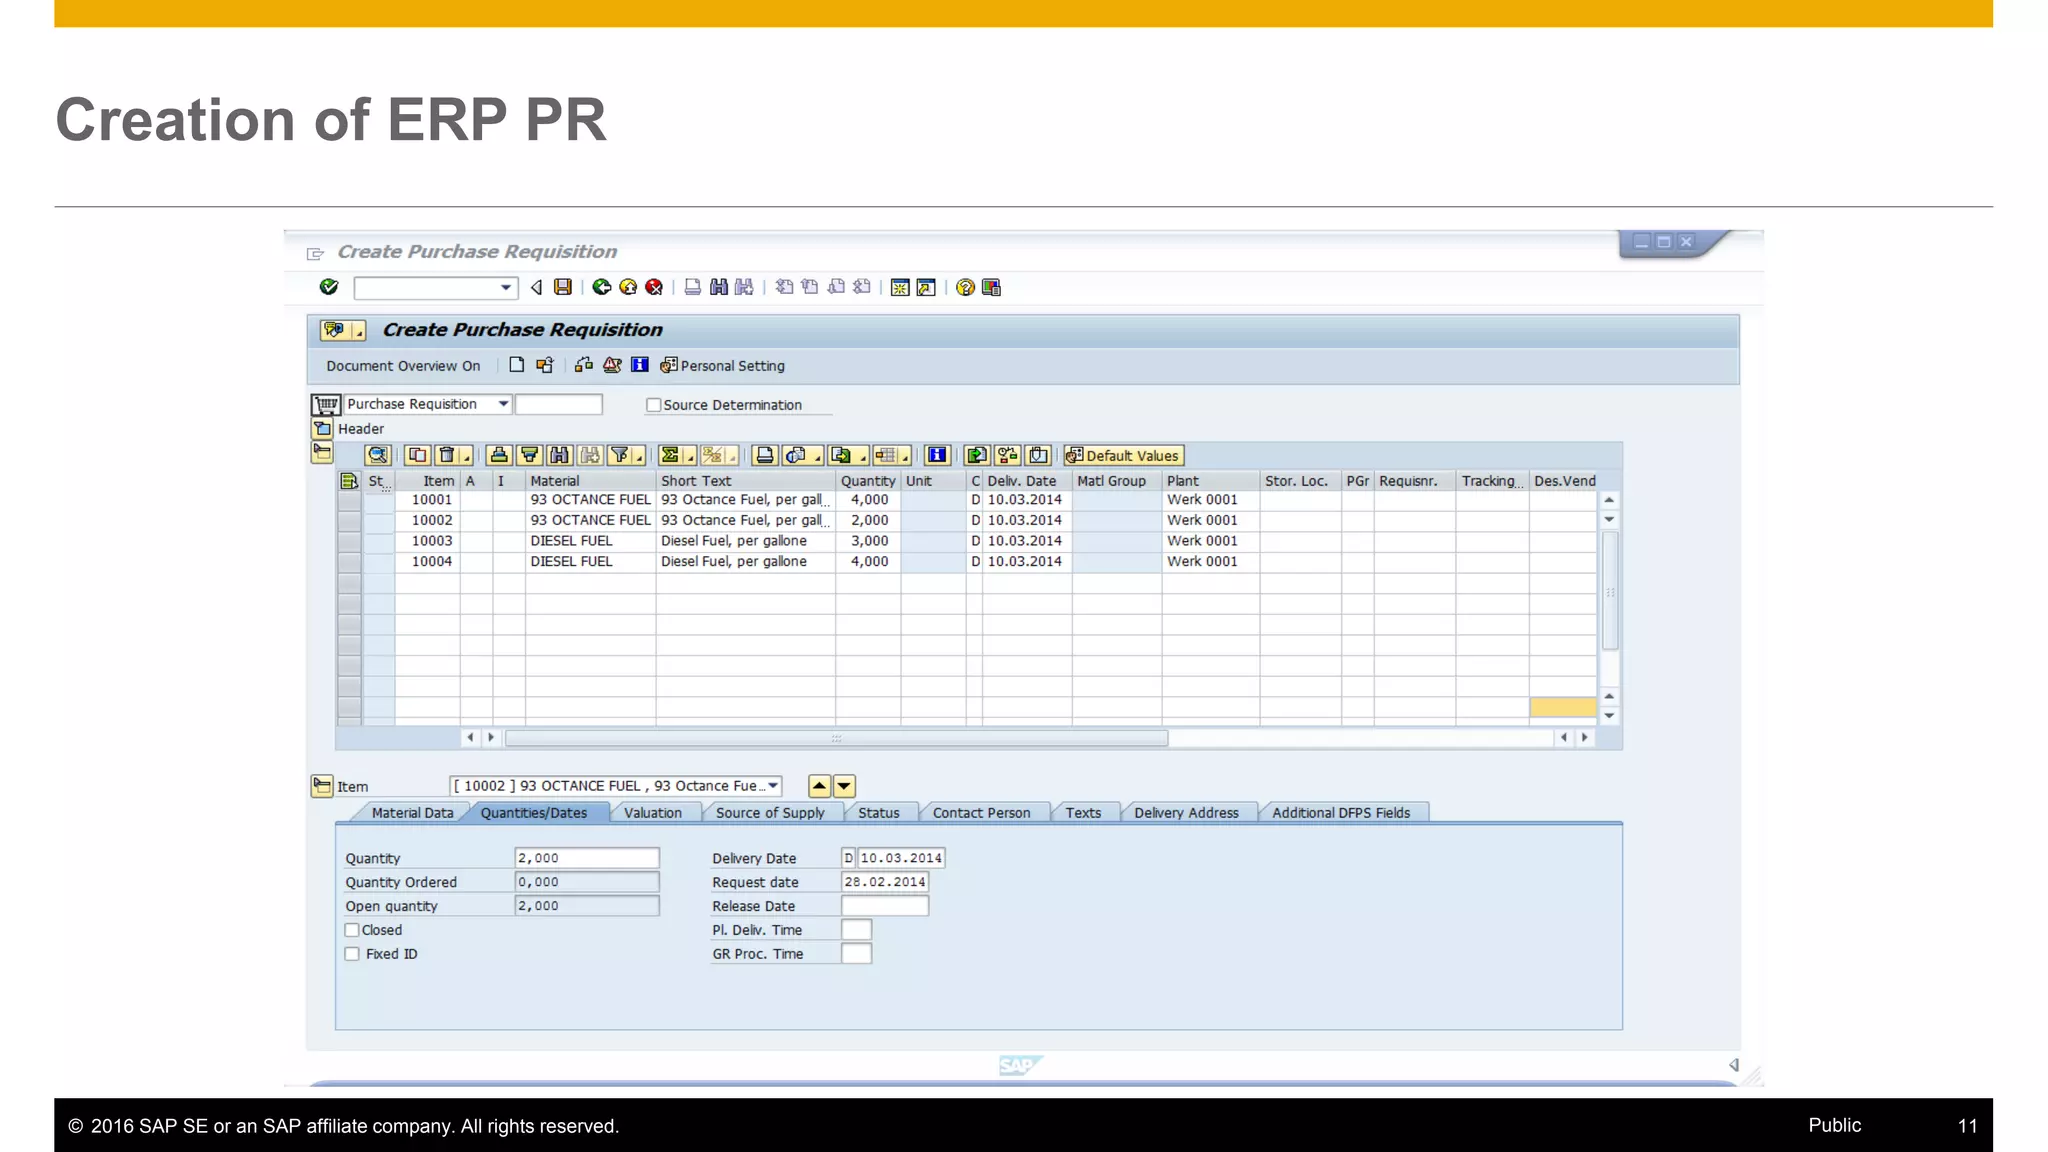Enable the Source Determination checkbox
Image resolution: width=2048 pixels, height=1152 pixels.
[653, 405]
